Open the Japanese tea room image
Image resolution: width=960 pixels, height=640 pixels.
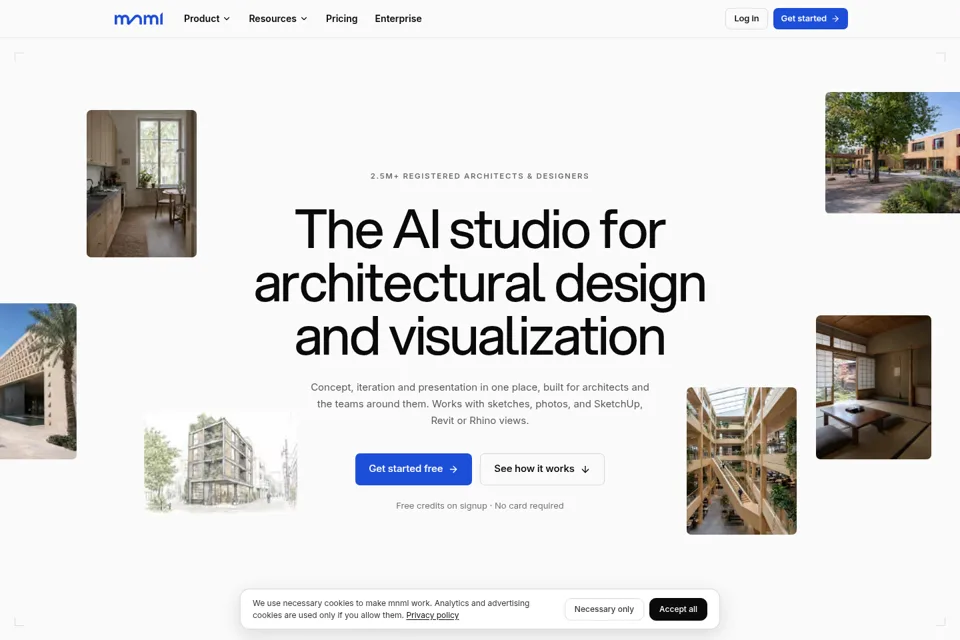tap(873, 387)
